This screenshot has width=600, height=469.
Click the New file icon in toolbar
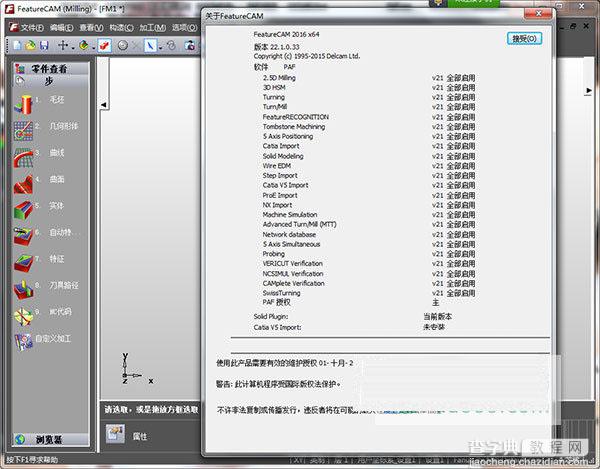[x=17, y=46]
